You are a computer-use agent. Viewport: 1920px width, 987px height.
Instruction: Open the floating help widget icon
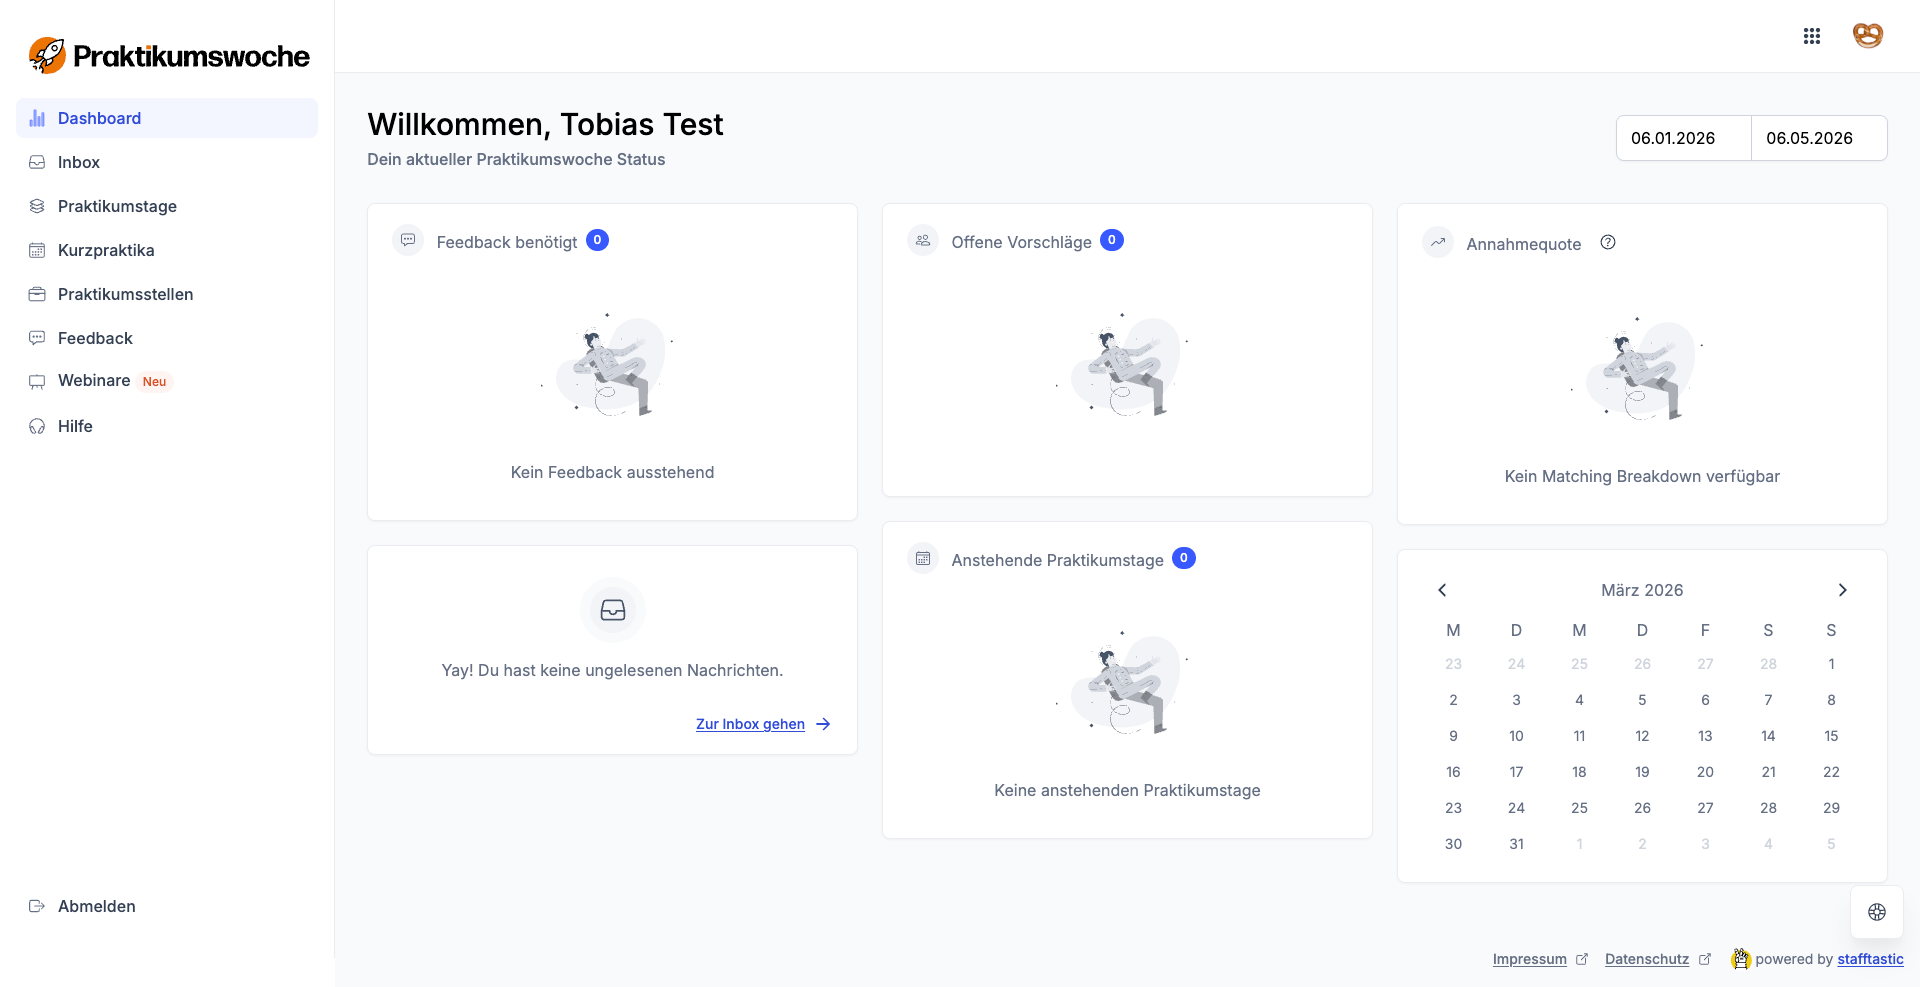(x=1876, y=912)
